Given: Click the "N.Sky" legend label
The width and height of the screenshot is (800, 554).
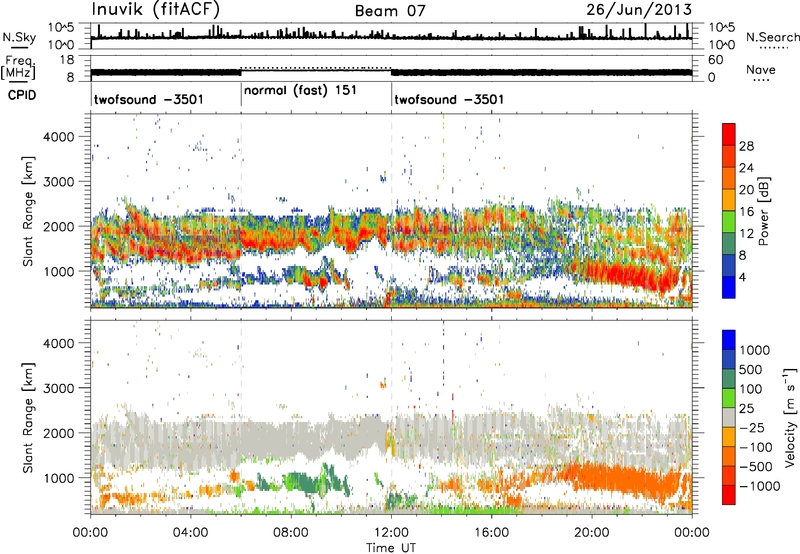Looking at the screenshot, I should pos(19,37).
